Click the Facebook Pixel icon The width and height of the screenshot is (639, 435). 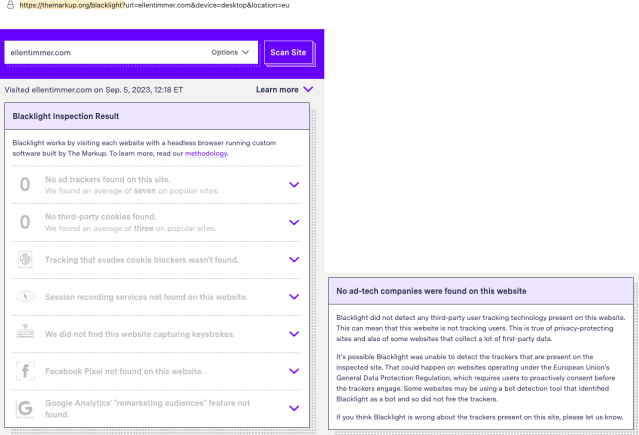25,371
